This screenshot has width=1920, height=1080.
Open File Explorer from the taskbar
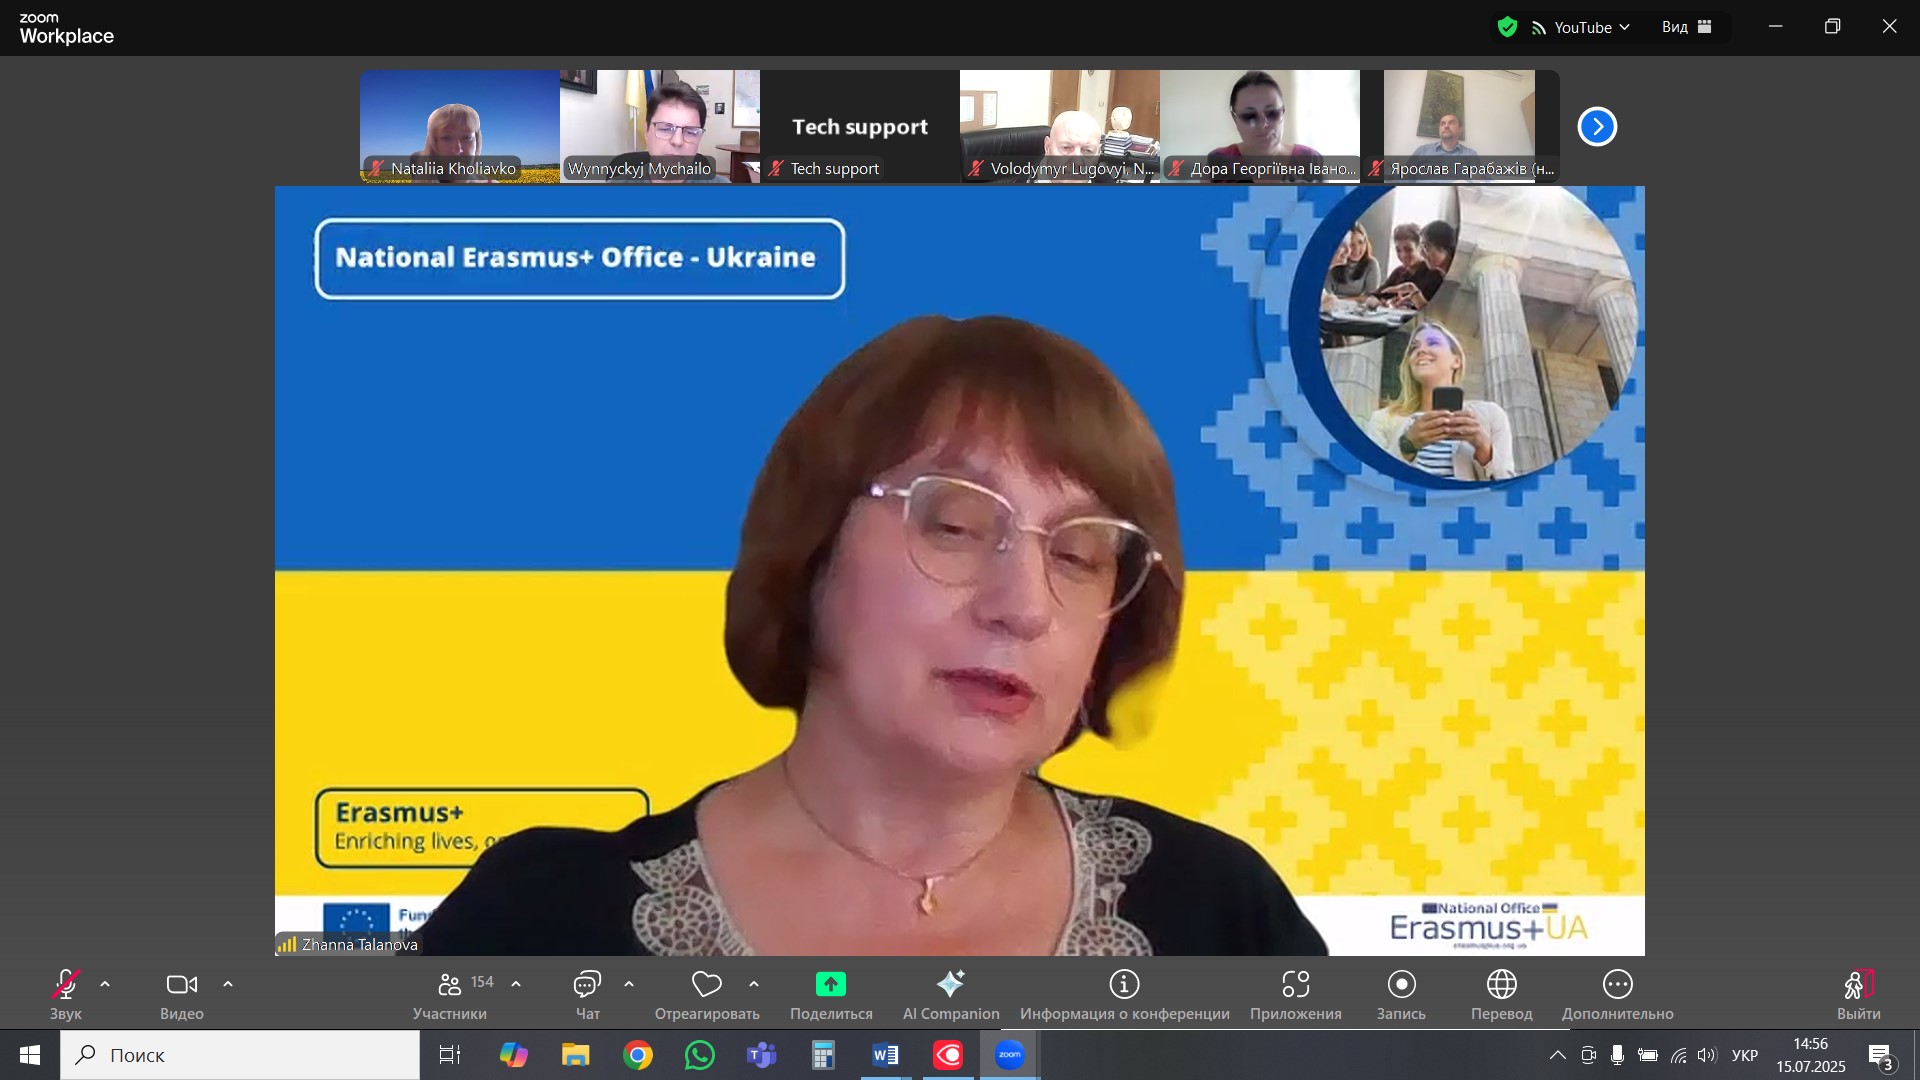click(x=576, y=1055)
